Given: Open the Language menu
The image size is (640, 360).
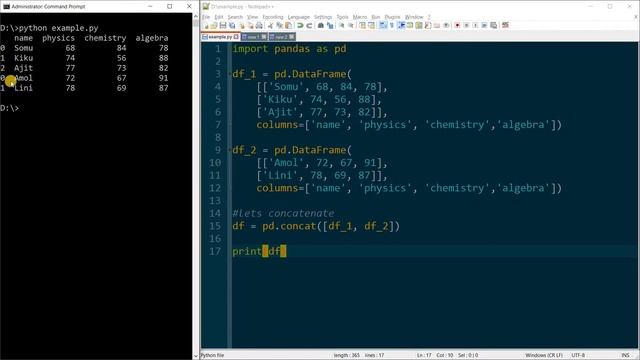Looking at the screenshot, I should coord(299,17).
